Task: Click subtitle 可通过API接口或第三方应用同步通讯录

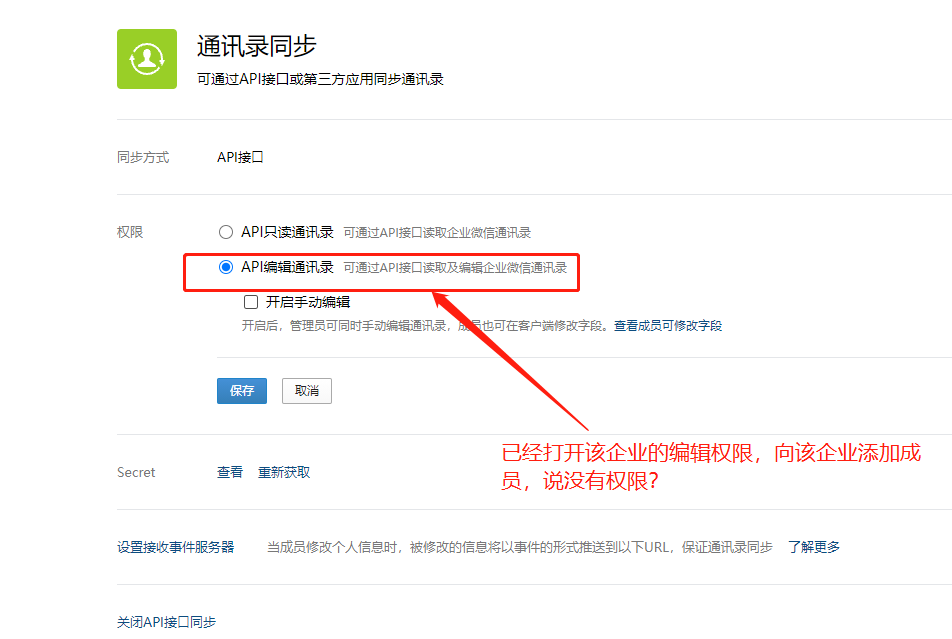Action: tap(320, 79)
